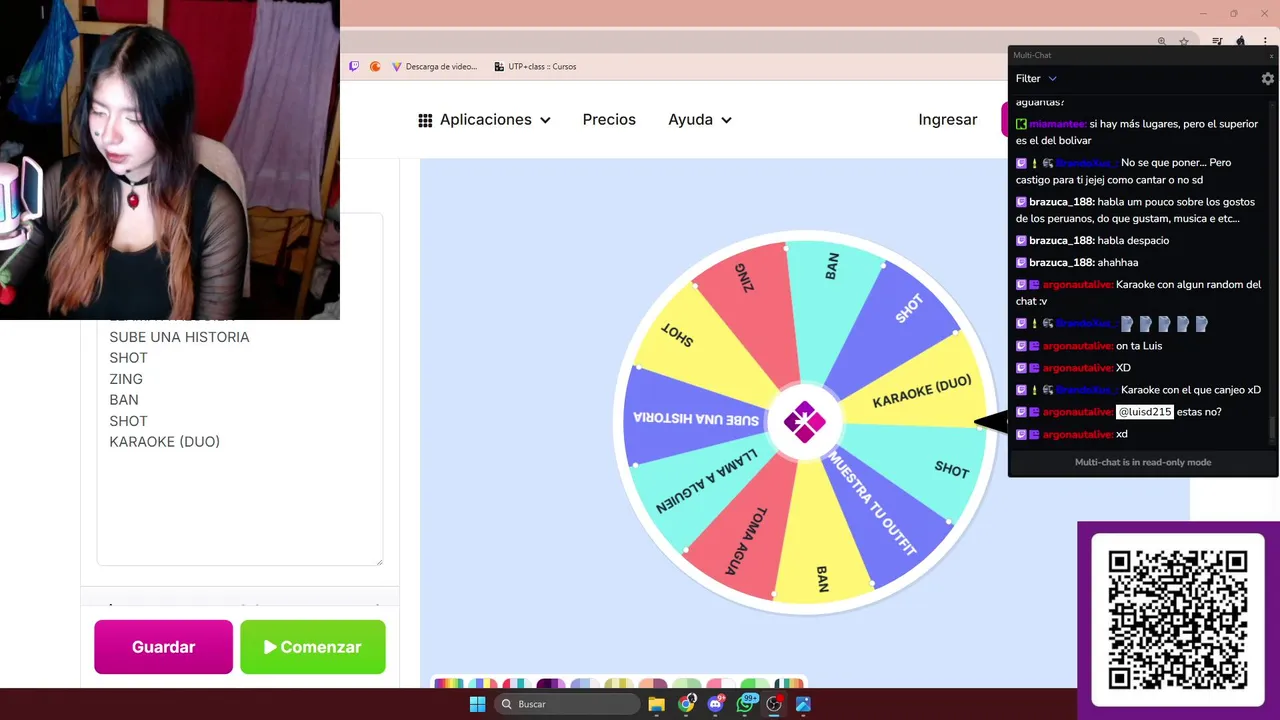
Task: Expand the Multi-Chat Filter dropdown
Action: 1036,78
